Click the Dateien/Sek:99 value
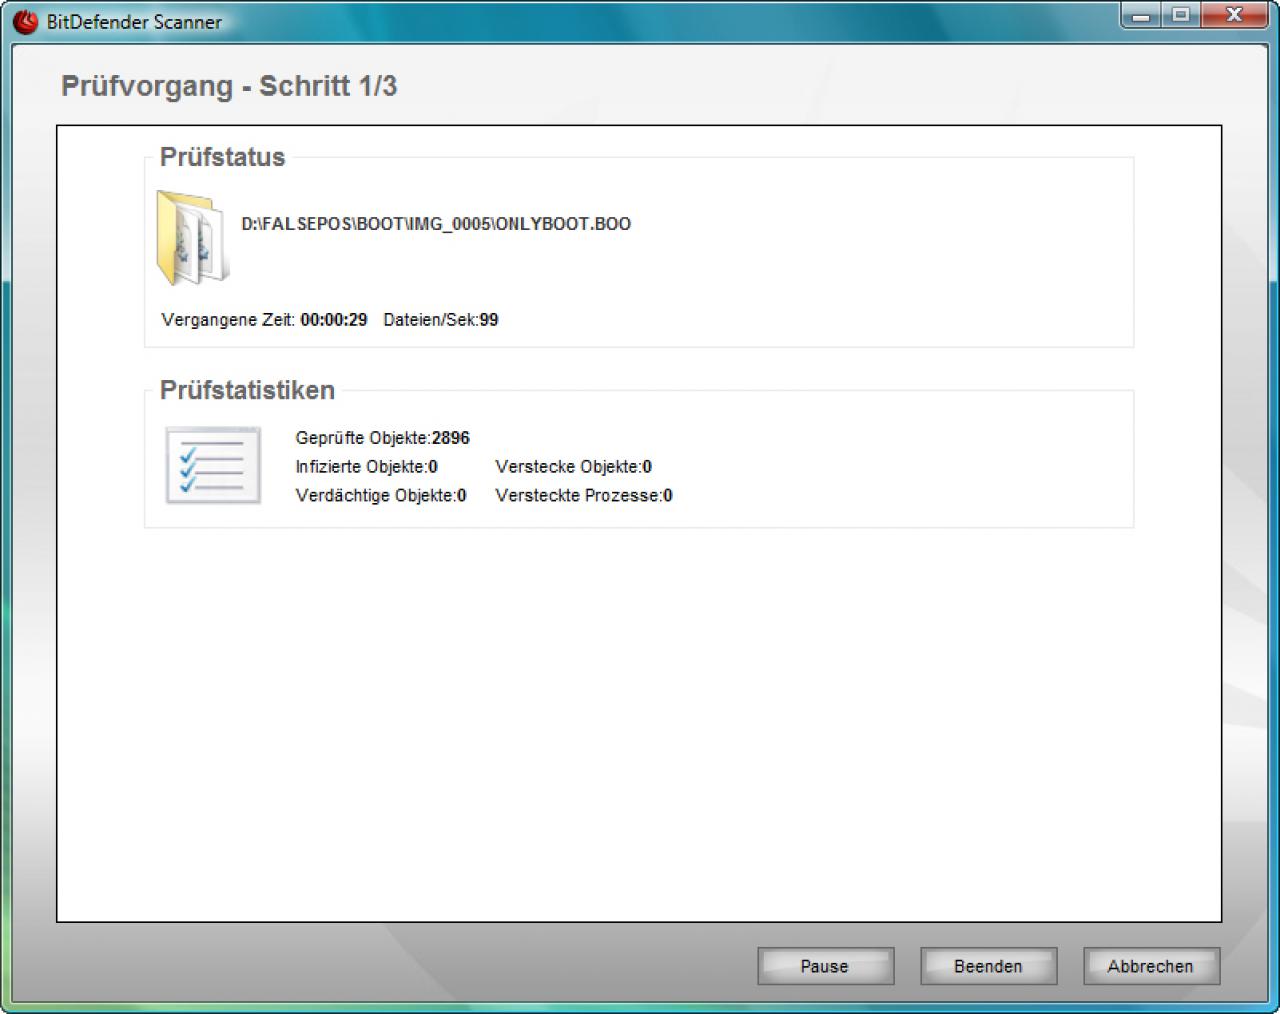 (x=441, y=320)
